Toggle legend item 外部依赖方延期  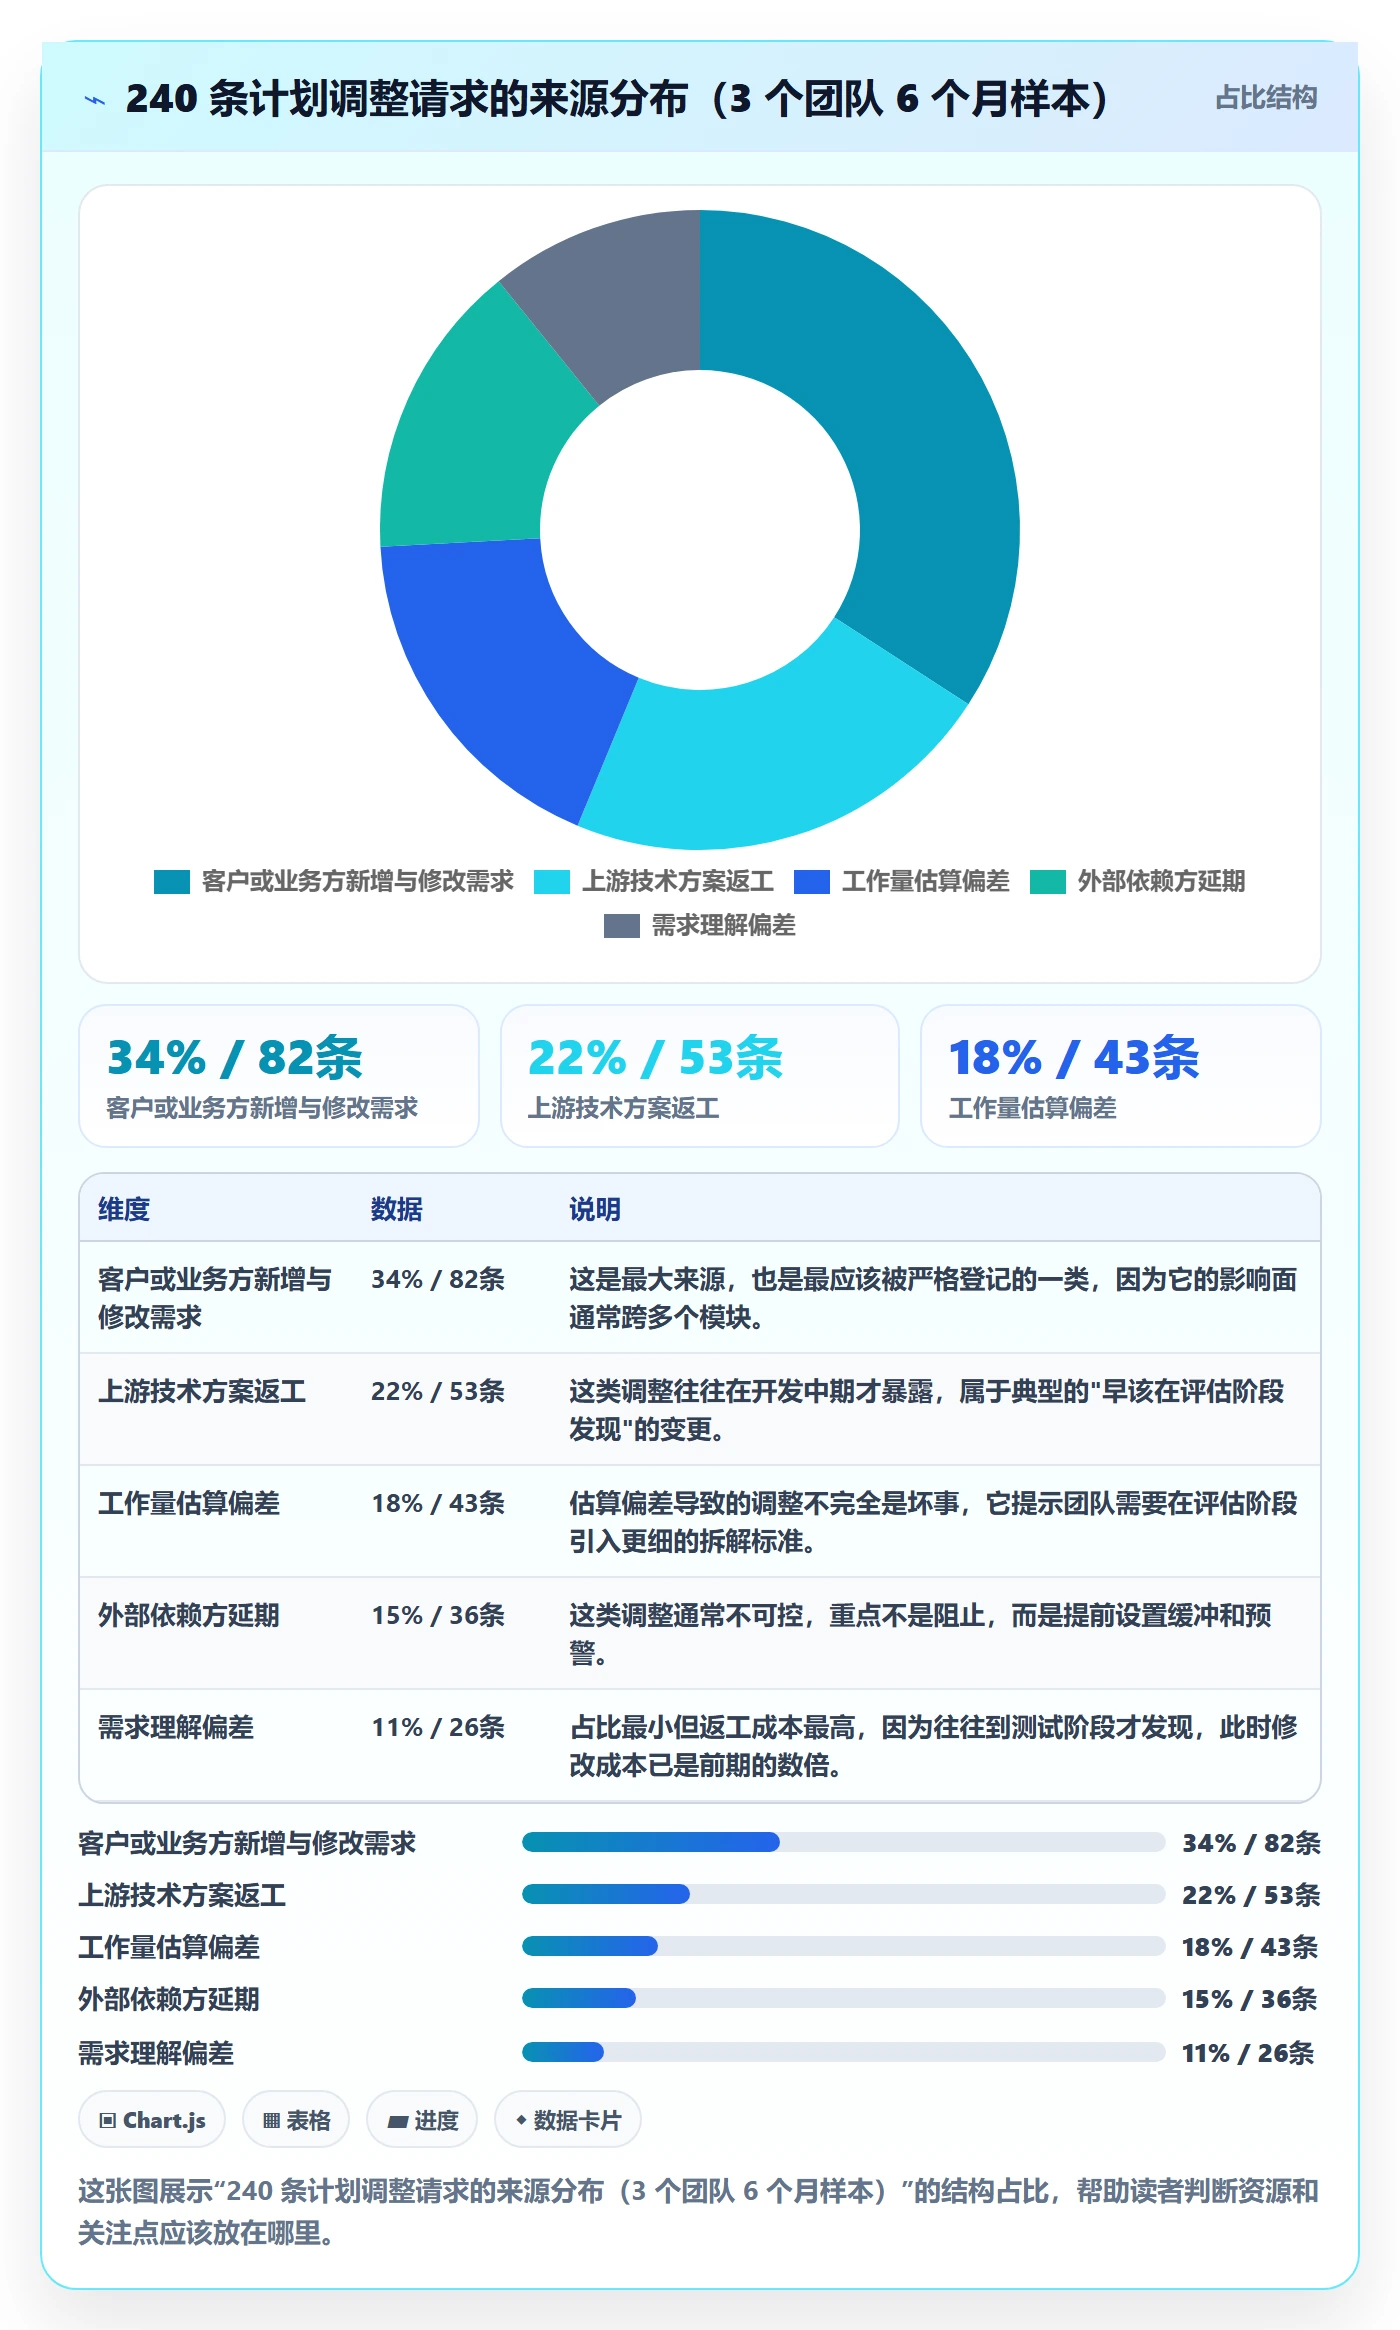pos(1138,881)
